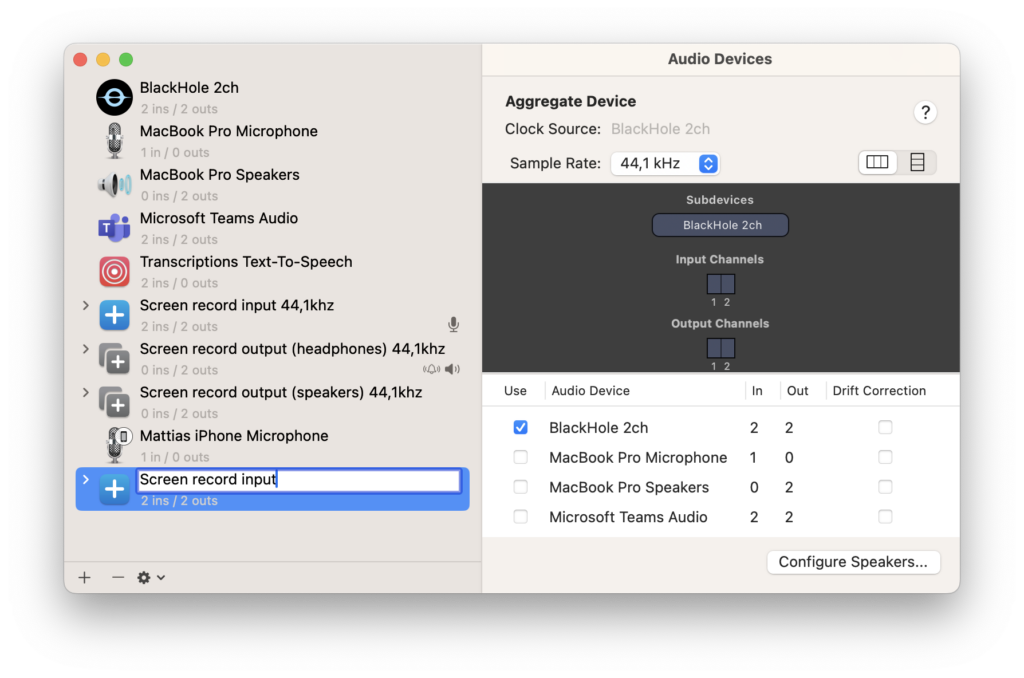The image size is (1024, 678).
Task: Expand Screen record input 44,1khz device
Action: click(x=86, y=305)
